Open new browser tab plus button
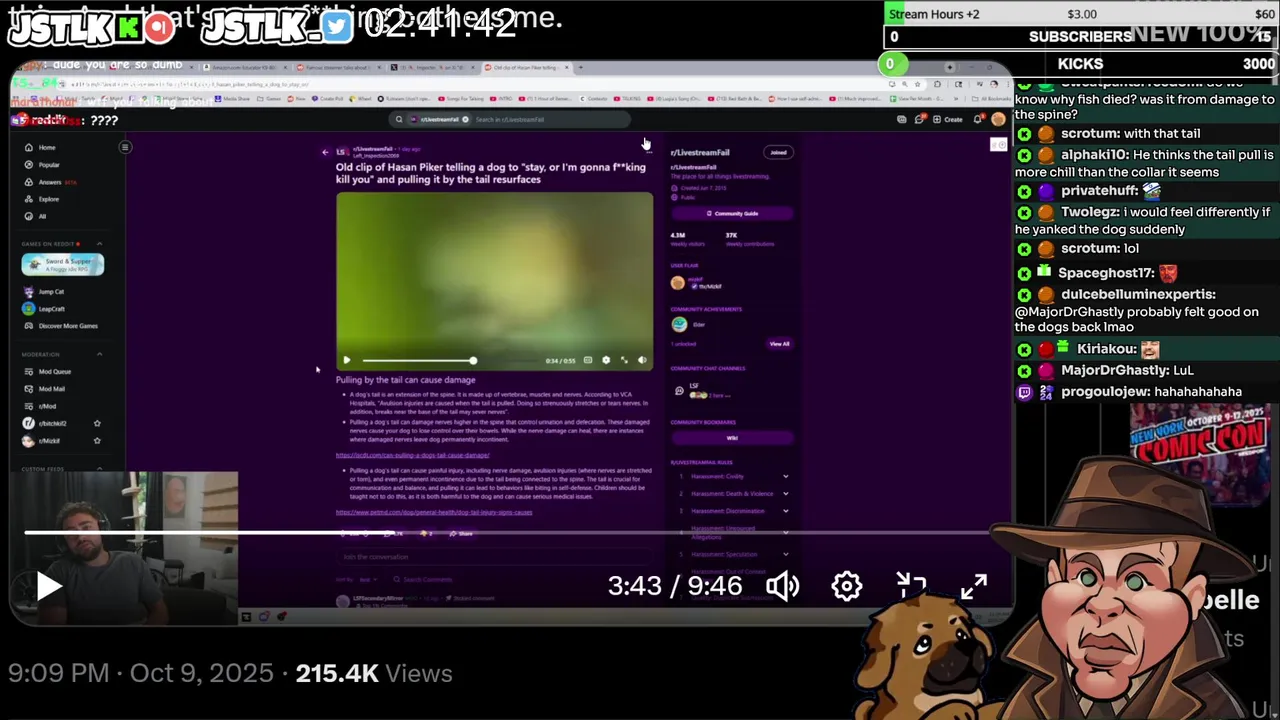The image size is (1280, 720). 581,67
